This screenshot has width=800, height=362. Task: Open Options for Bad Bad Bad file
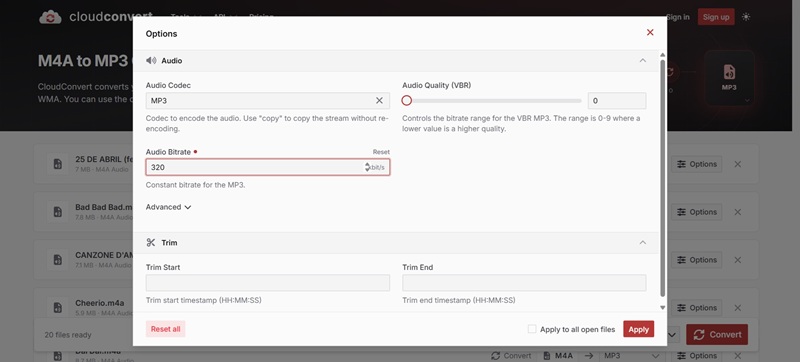(696, 212)
